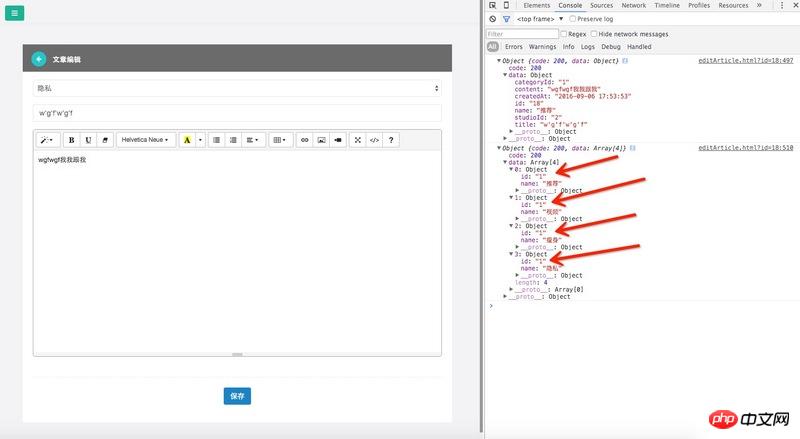Click the blue 保存 save button
Viewport: 800px width, 439px height.
tap(237, 396)
